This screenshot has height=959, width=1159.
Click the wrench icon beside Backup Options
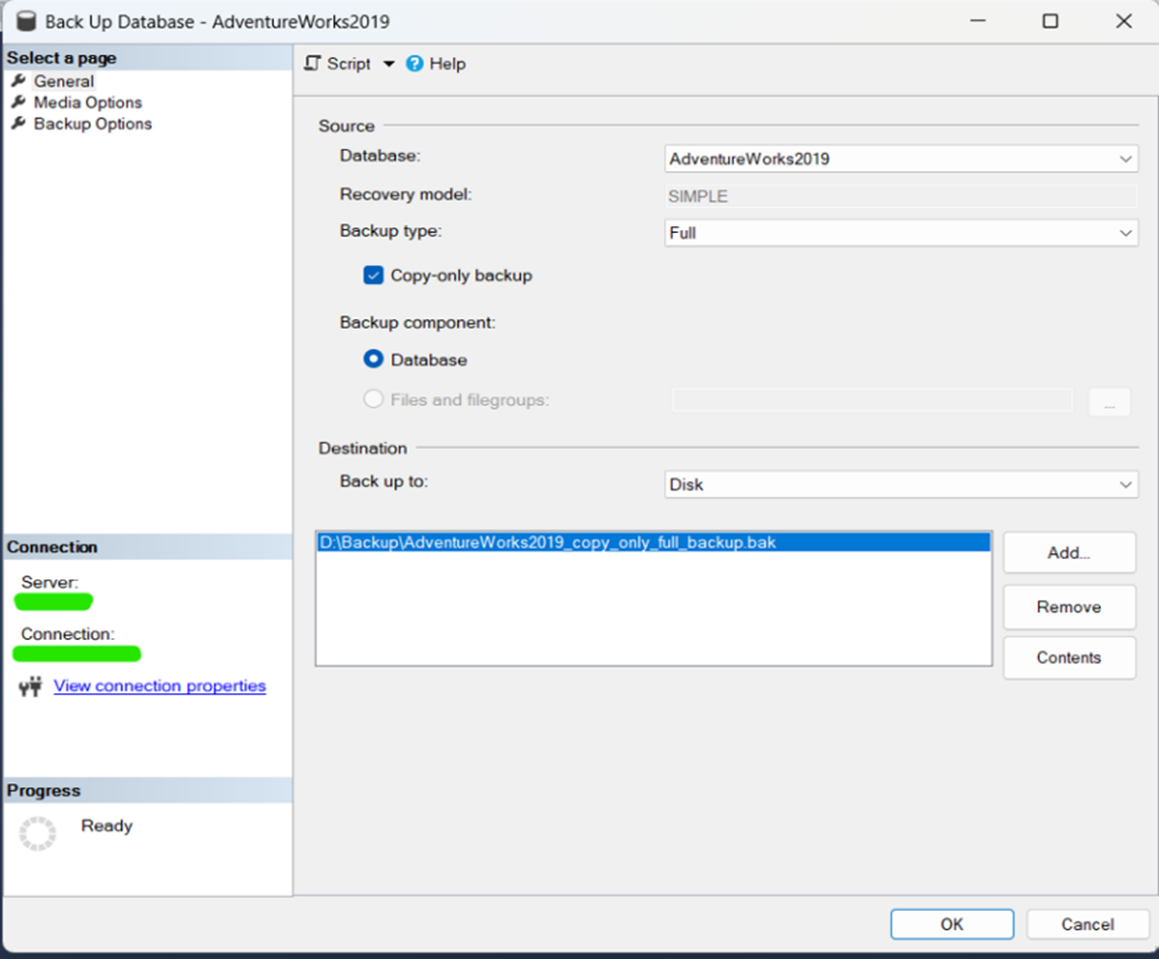coord(18,123)
